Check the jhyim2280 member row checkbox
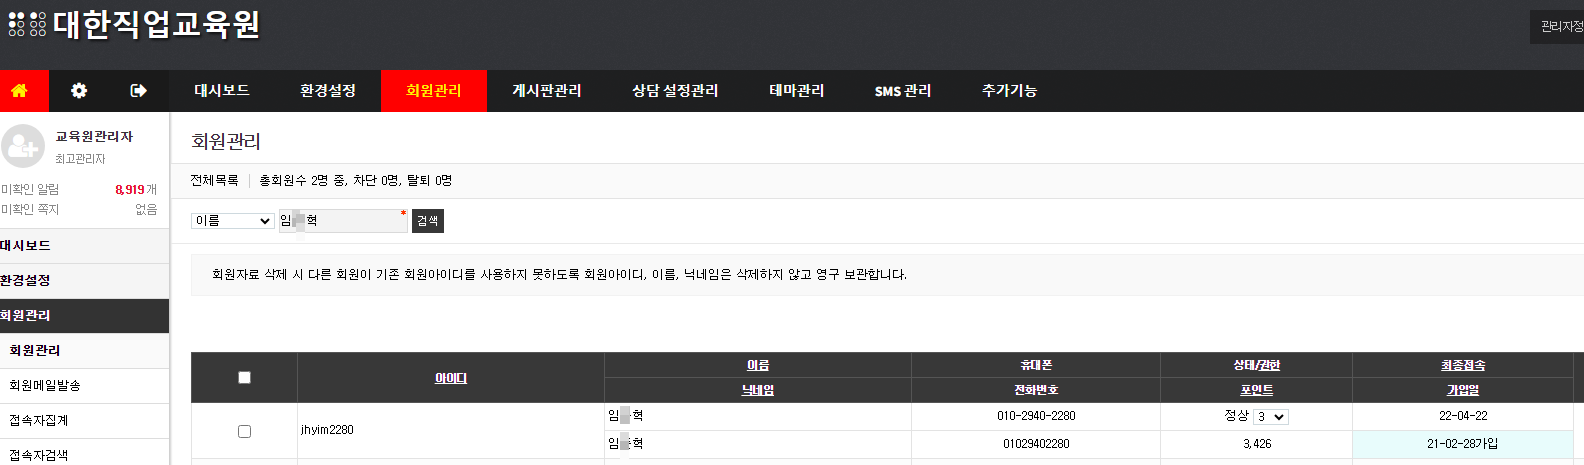1584x465 pixels. (244, 431)
